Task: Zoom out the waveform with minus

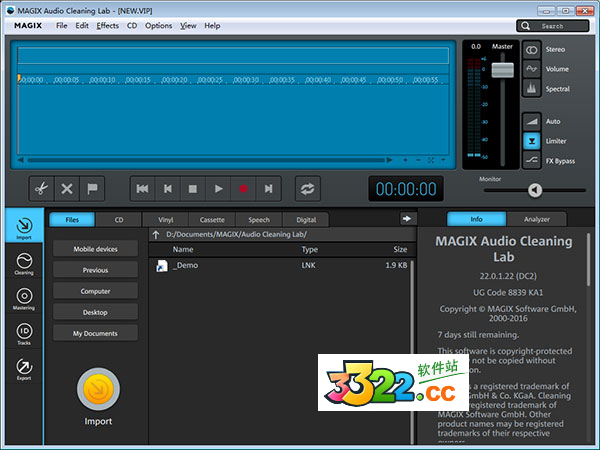Action: 418,160
